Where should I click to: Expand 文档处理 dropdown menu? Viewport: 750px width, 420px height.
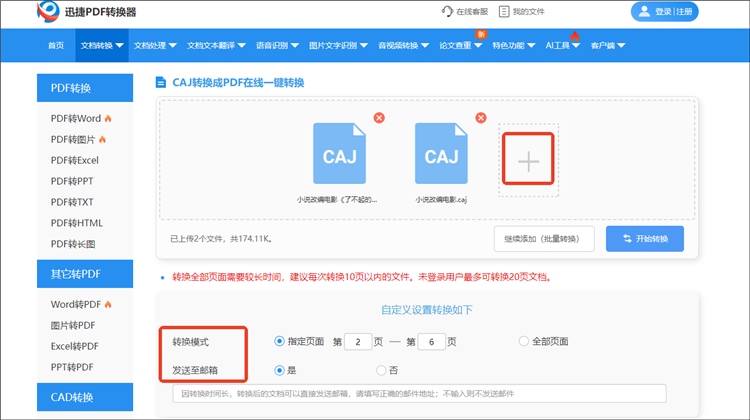click(x=155, y=46)
